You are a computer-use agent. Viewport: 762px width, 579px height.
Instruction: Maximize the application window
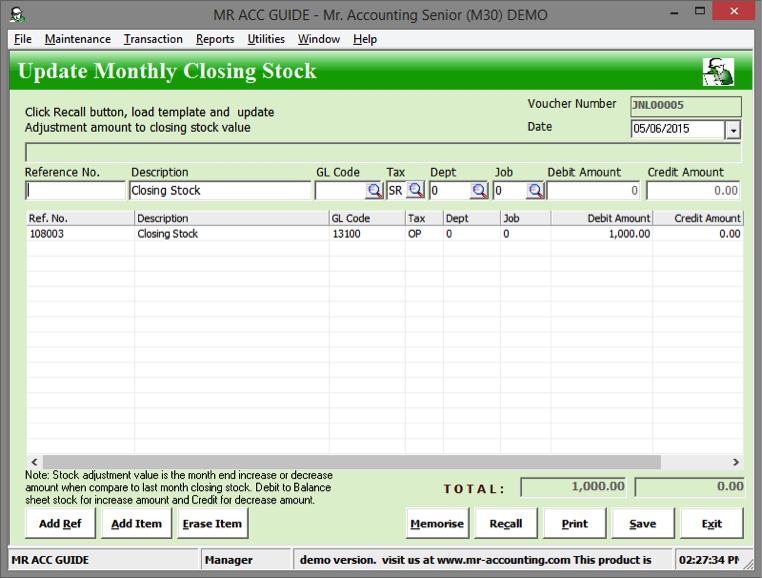[700, 12]
